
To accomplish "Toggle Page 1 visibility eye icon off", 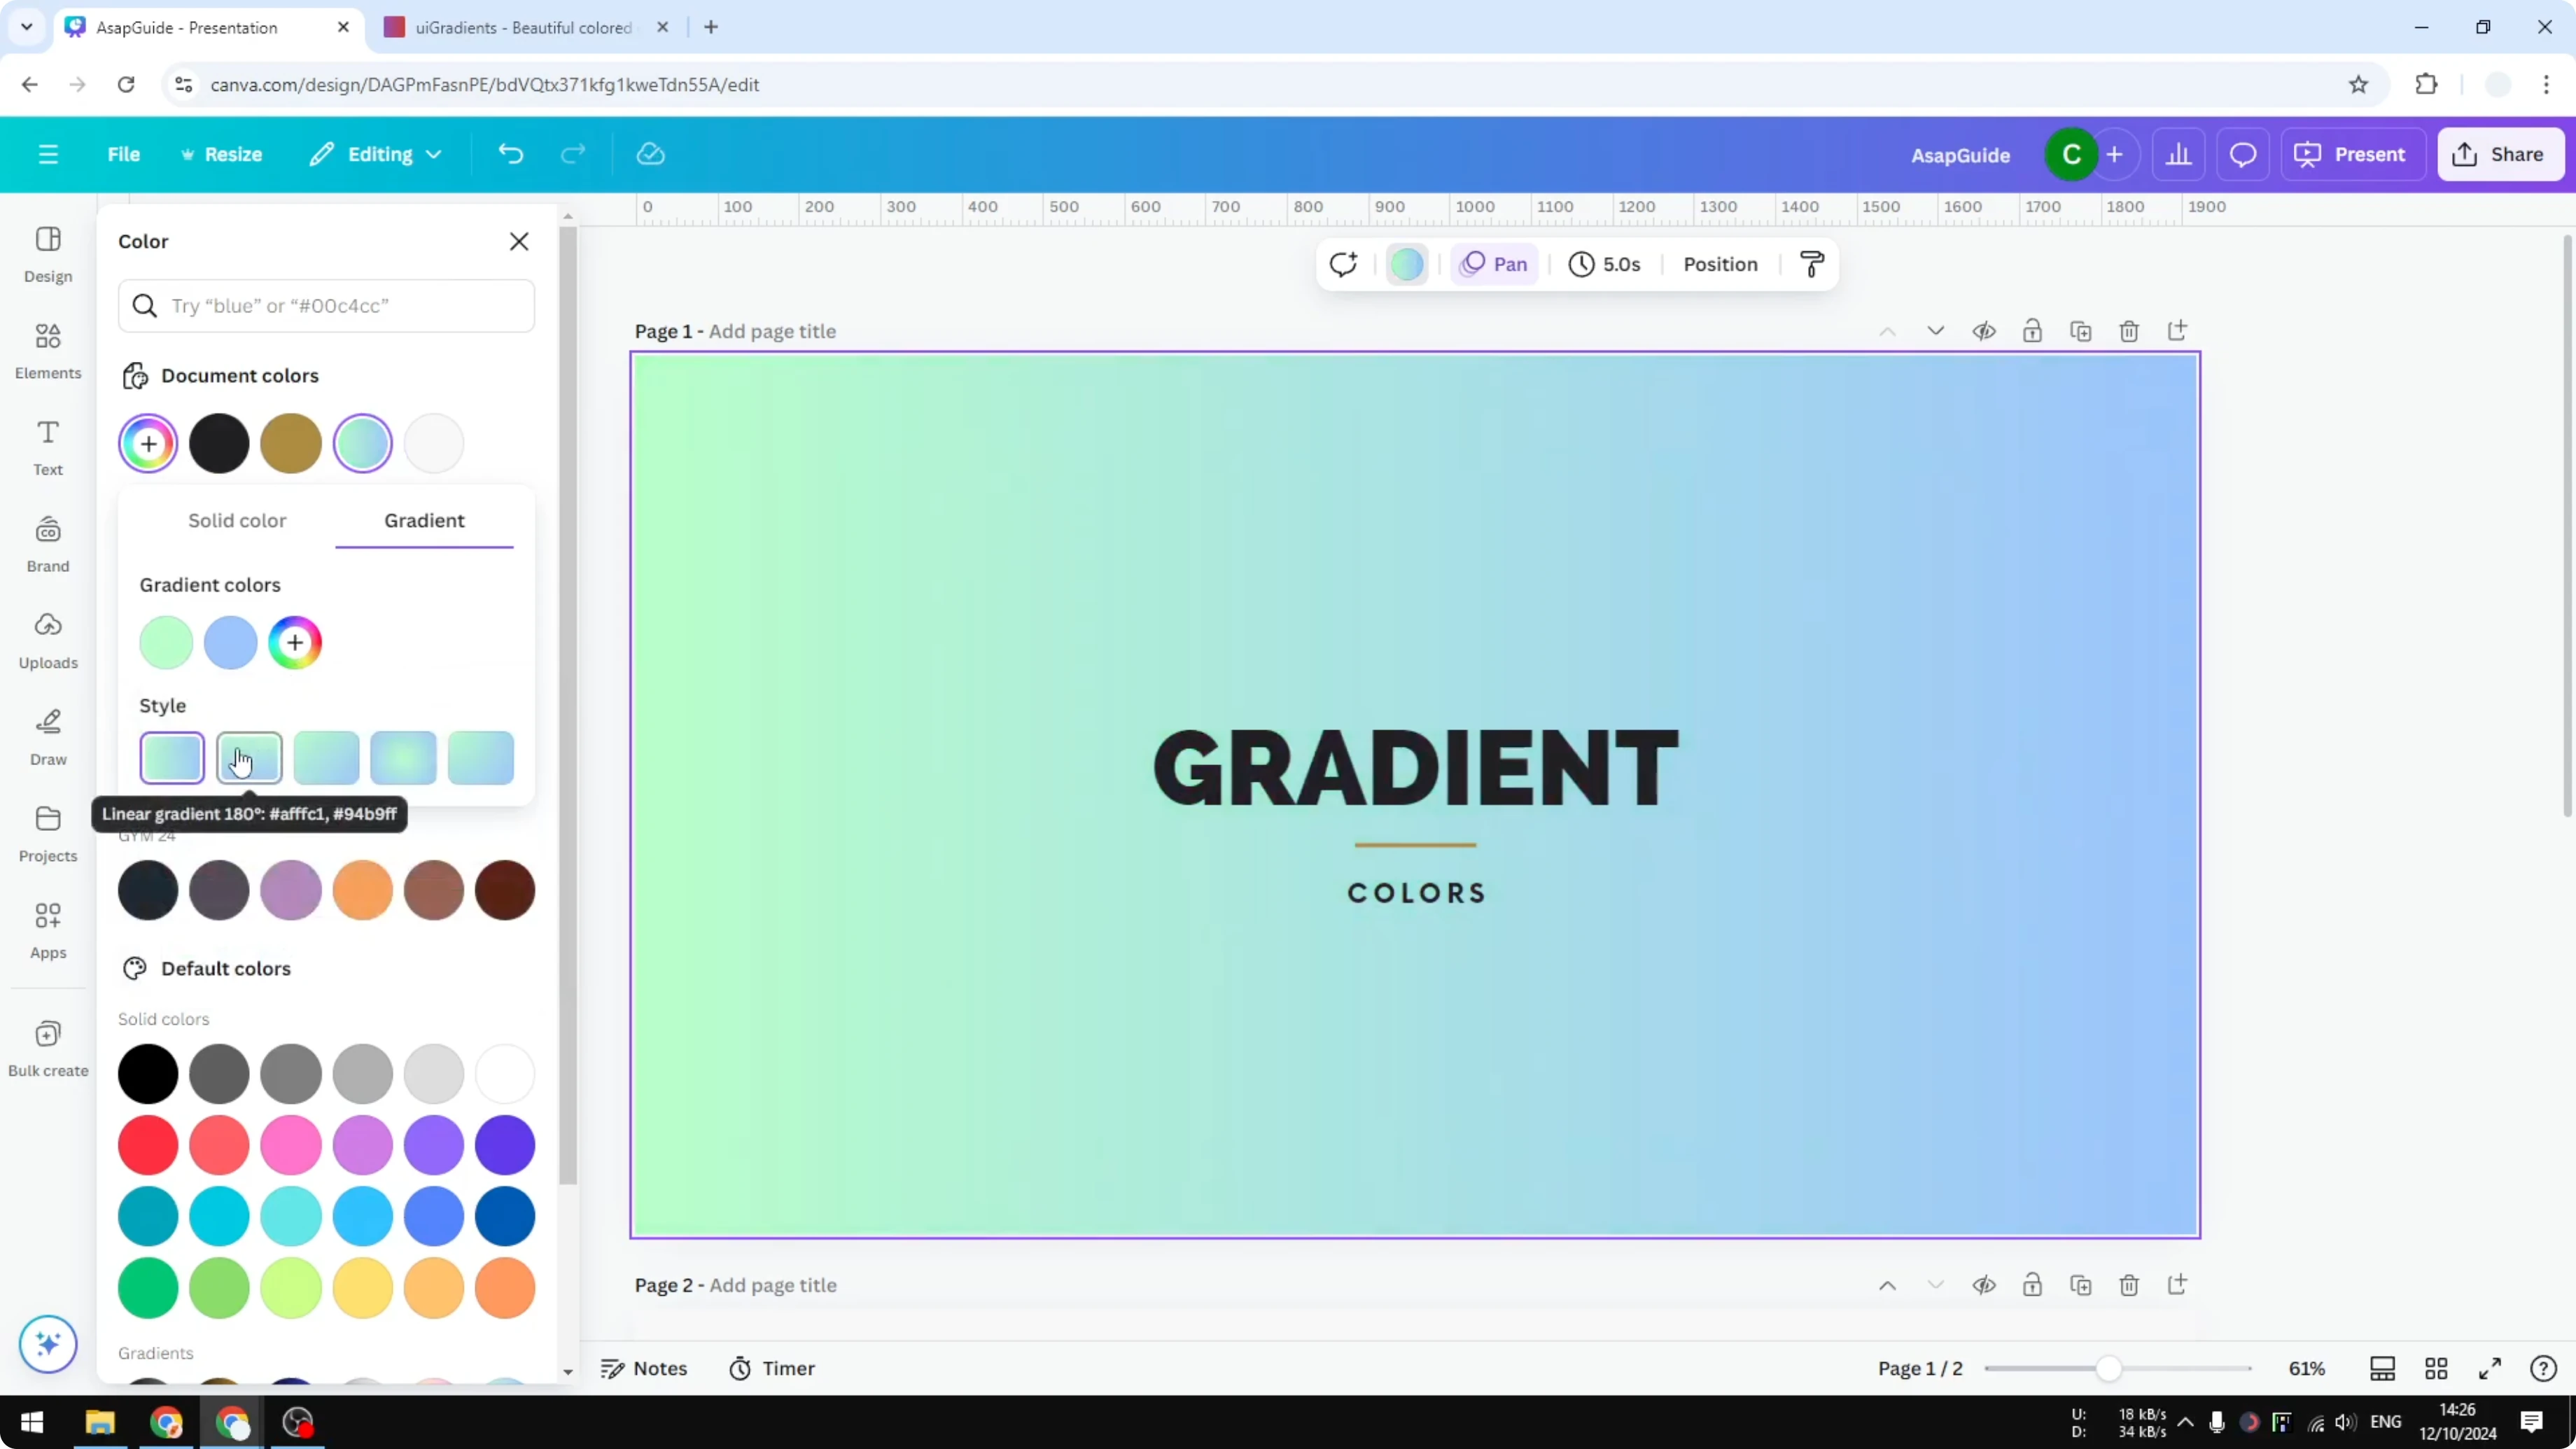I will coord(1985,330).
